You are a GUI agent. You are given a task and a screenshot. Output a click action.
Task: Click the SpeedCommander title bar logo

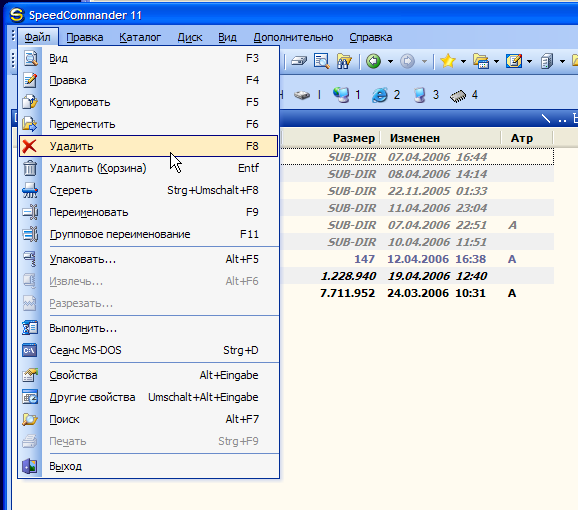click(x=17, y=15)
